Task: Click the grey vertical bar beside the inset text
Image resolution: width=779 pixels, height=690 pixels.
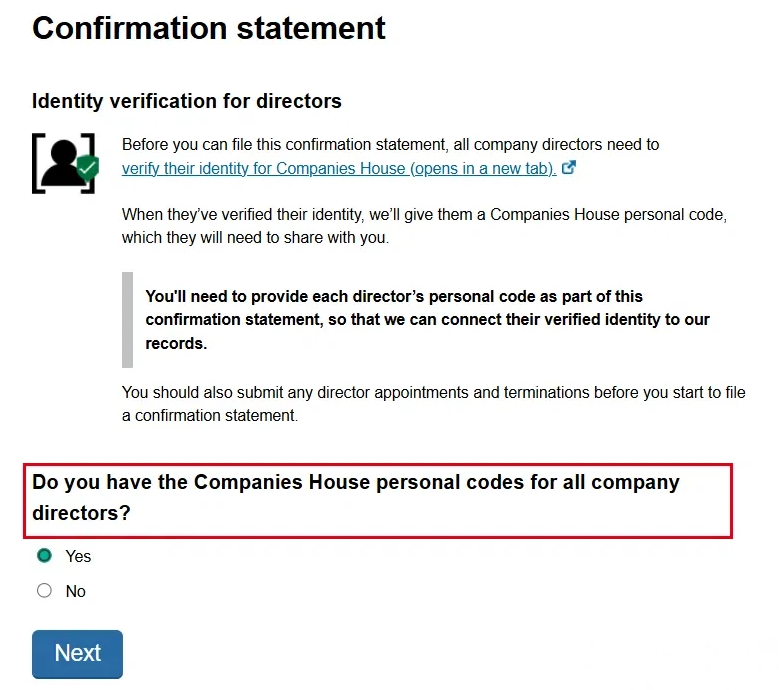Action: click(x=127, y=319)
